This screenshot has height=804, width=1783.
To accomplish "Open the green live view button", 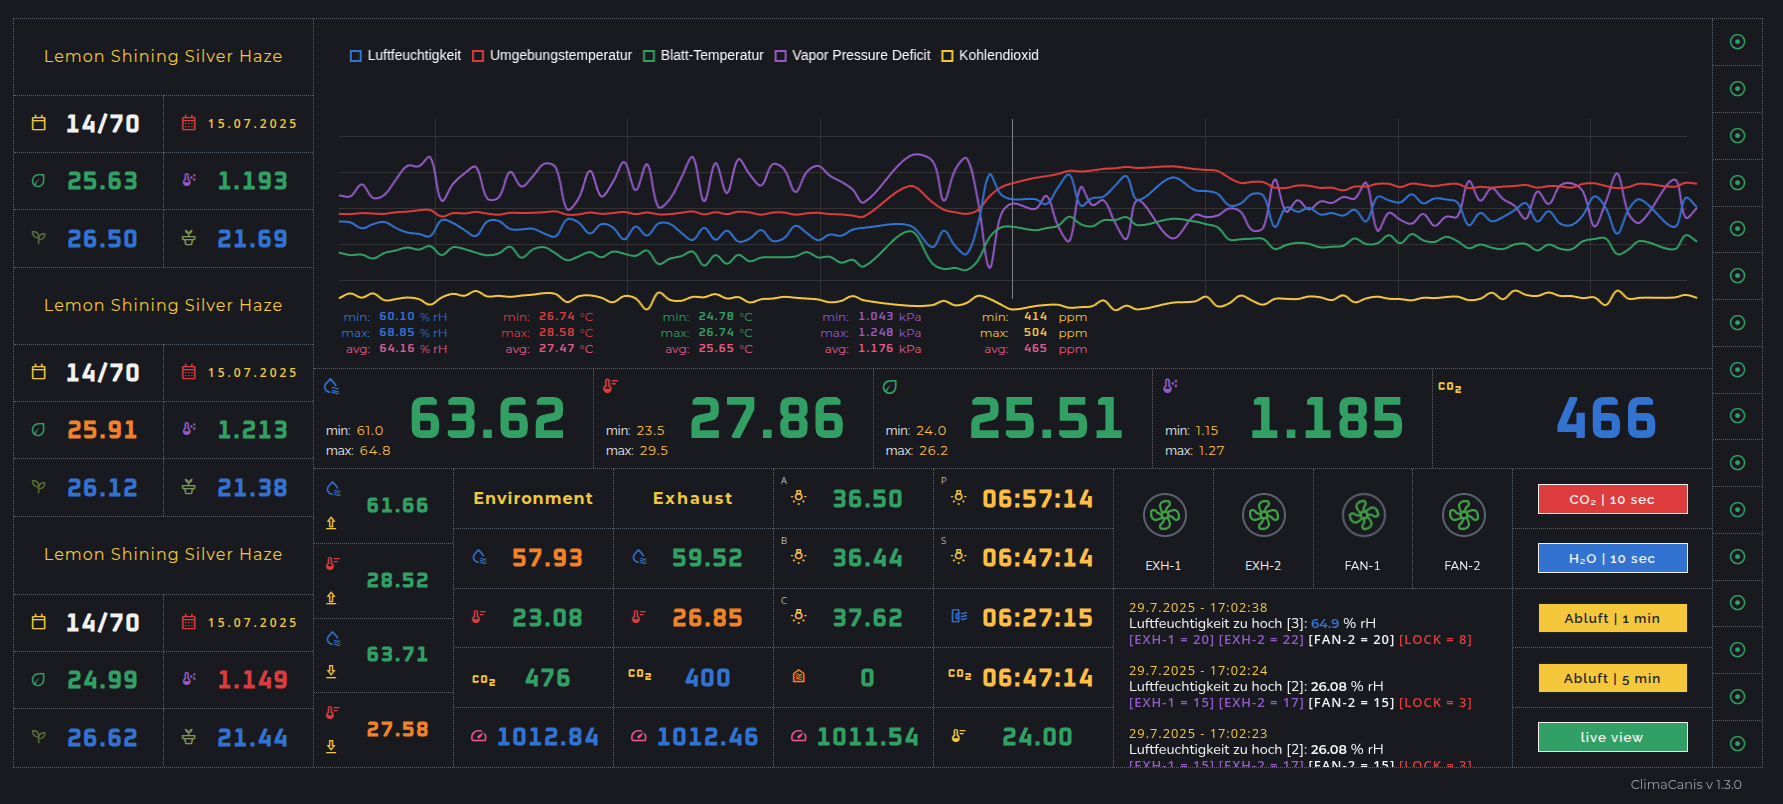I will tap(1612, 737).
